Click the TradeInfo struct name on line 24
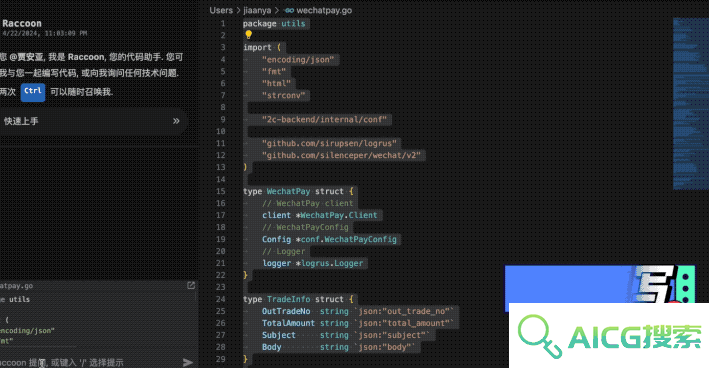Image resolution: width=709 pixels, height=368 pixels. [x=288, y=299]
